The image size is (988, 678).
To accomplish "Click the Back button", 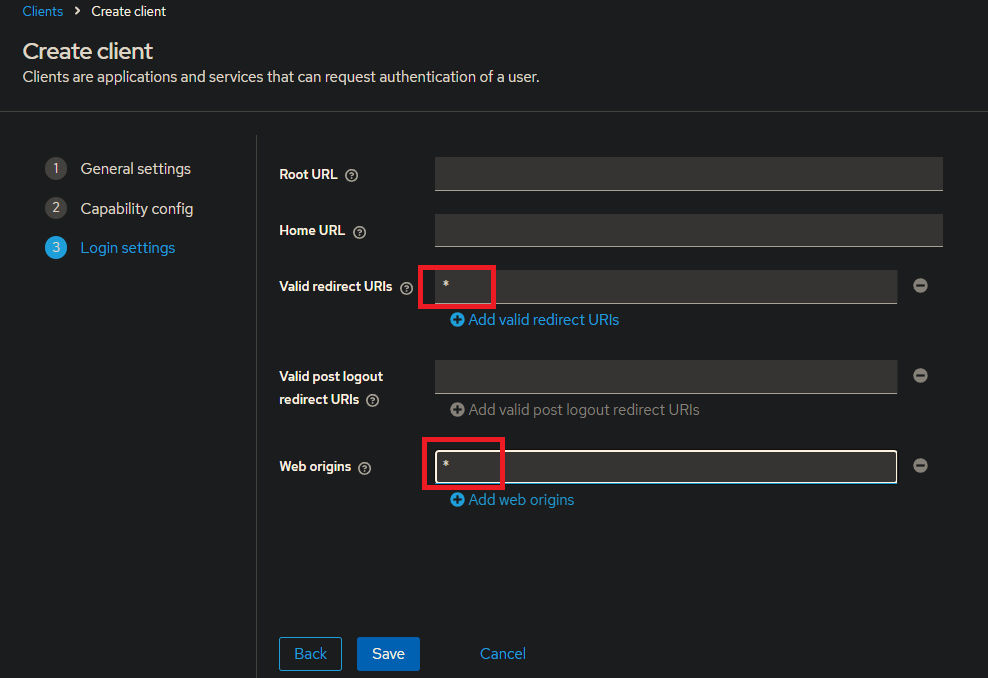I will click(311, 654).
